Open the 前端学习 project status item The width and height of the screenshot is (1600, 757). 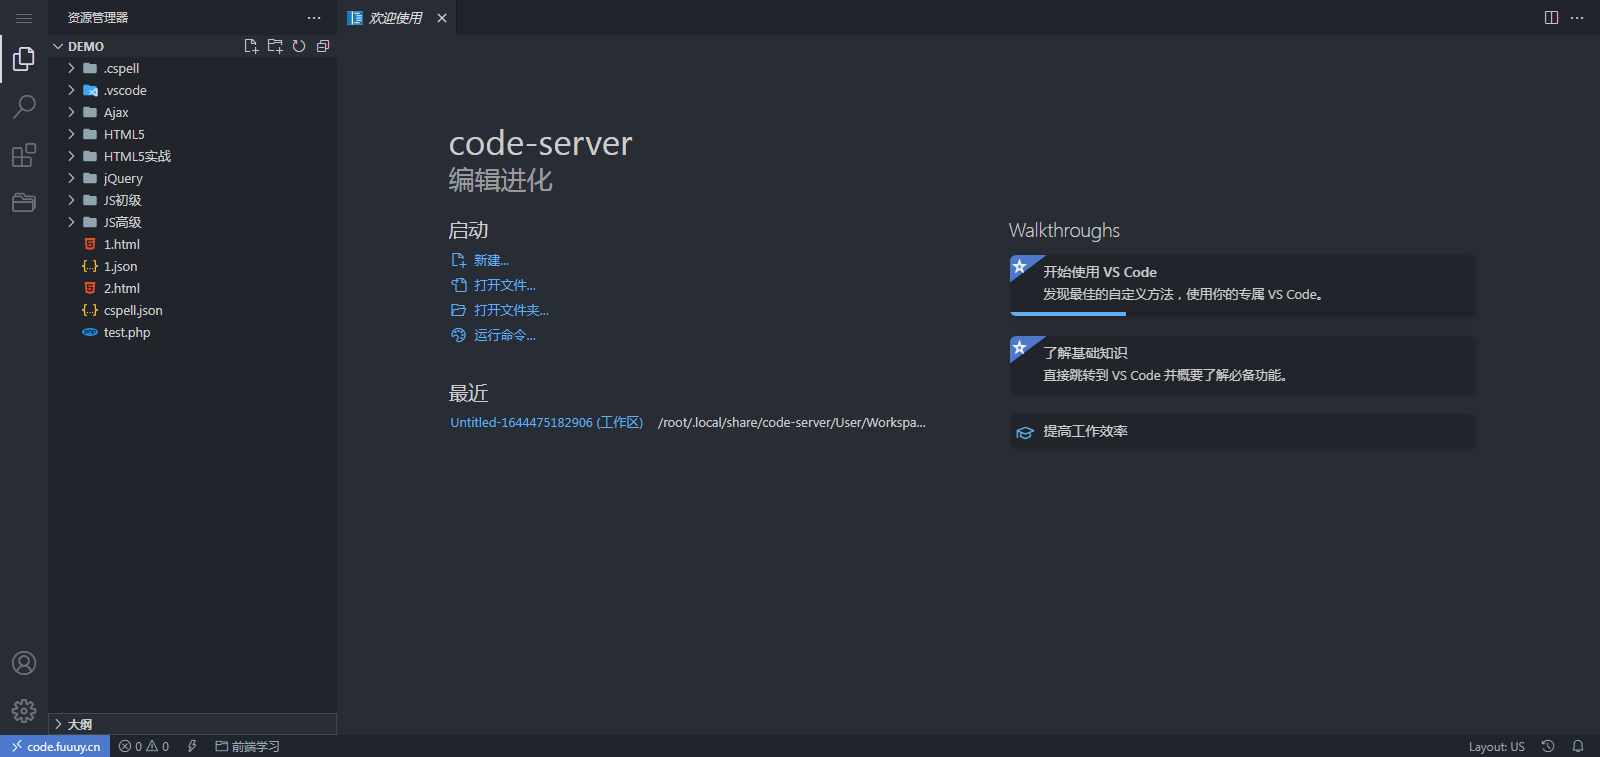(247, 746)
